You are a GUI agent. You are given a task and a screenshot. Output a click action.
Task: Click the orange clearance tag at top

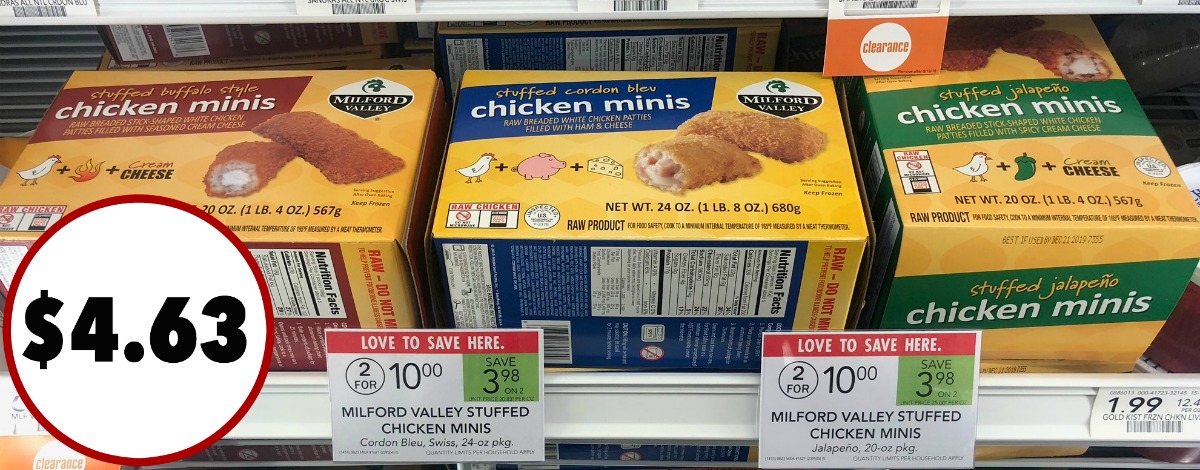886,44
